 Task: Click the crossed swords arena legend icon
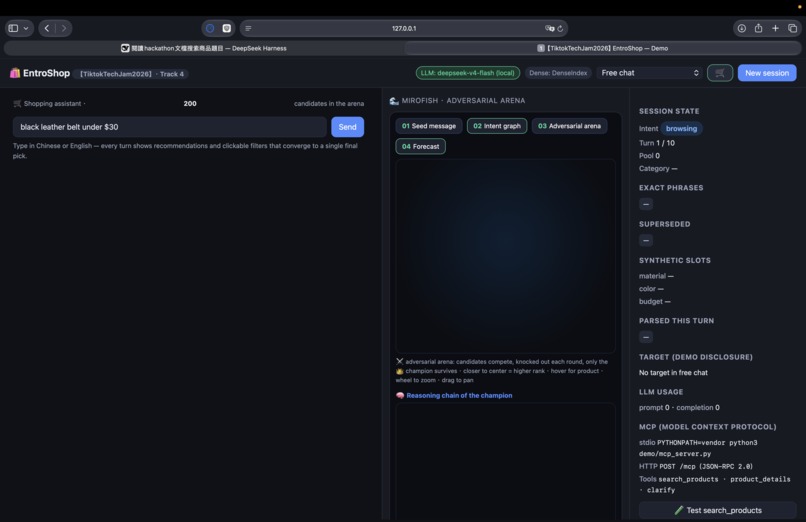coord(400,362)
